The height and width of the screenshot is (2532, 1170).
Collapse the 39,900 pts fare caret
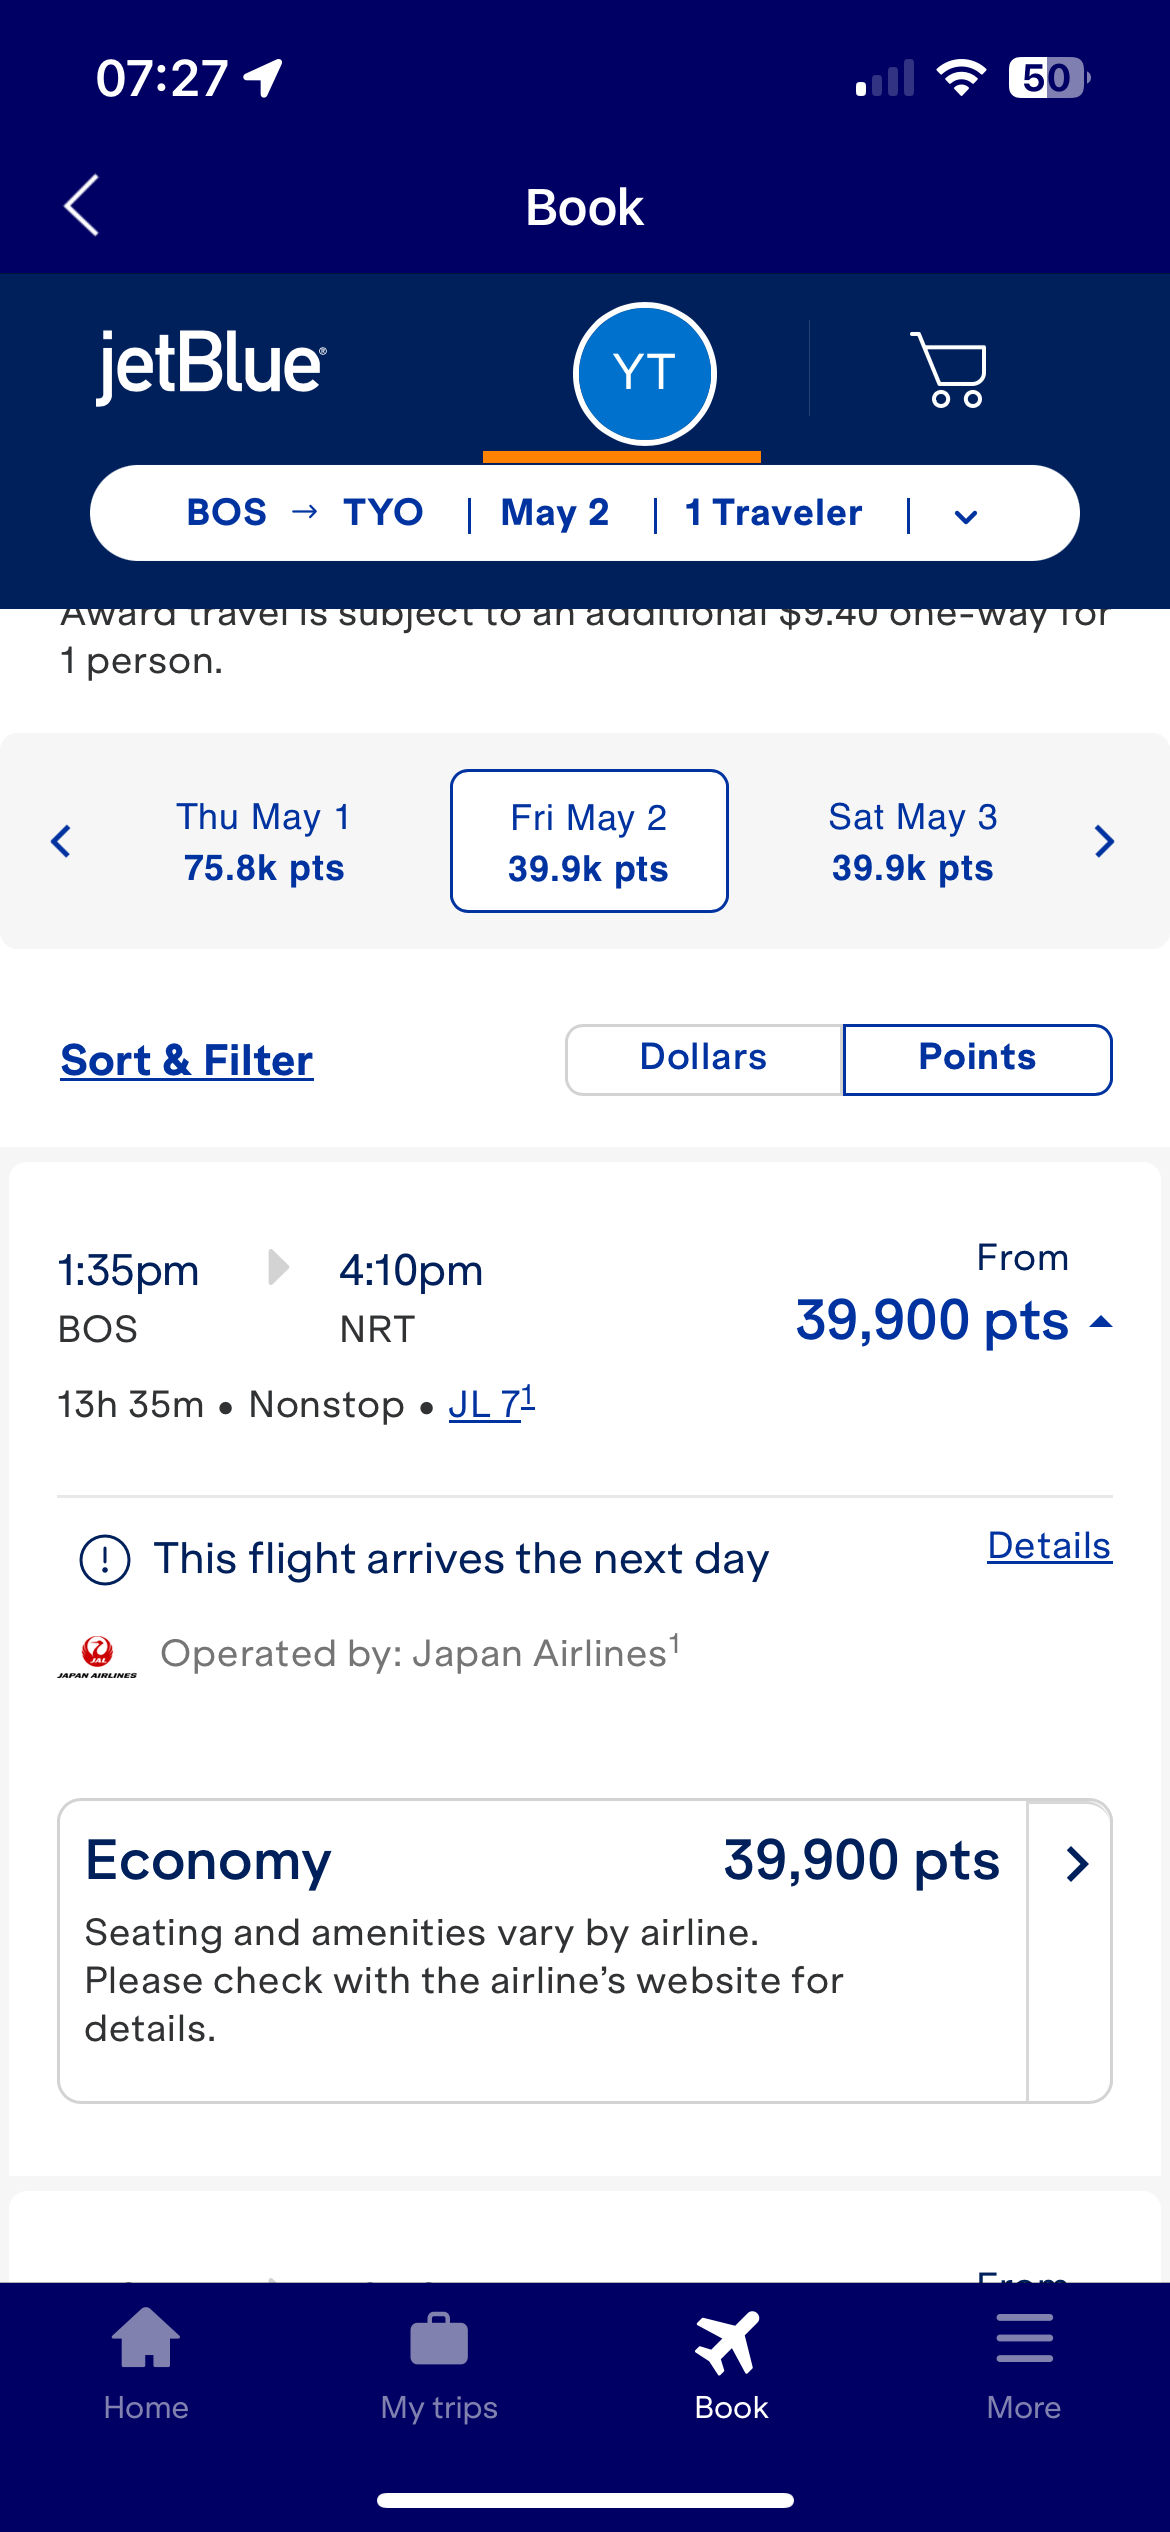click(1101, 1322)
